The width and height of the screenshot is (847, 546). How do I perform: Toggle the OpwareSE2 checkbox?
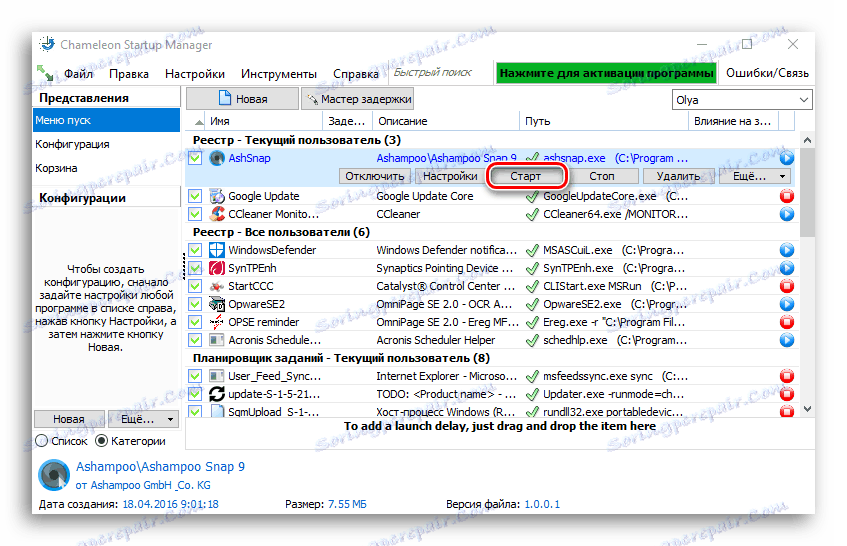tap(195, 304)
